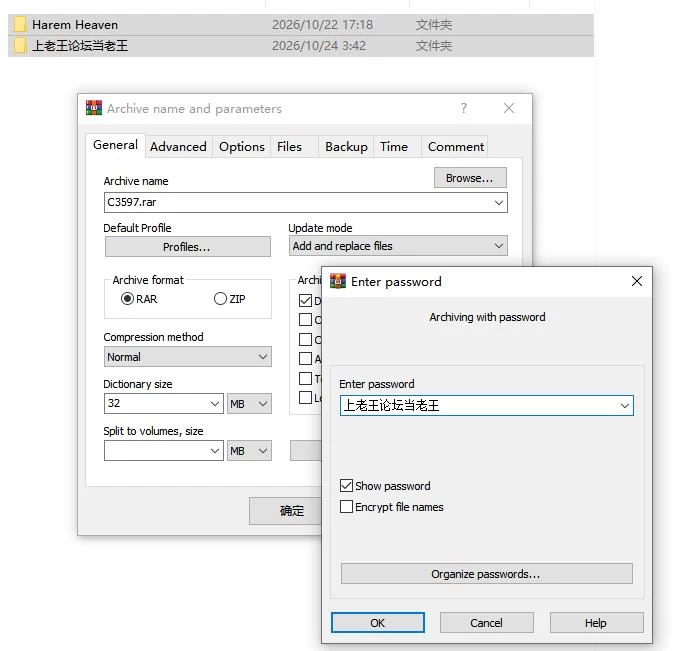Close the Archive name and parameters dialog

pos(509,108)
